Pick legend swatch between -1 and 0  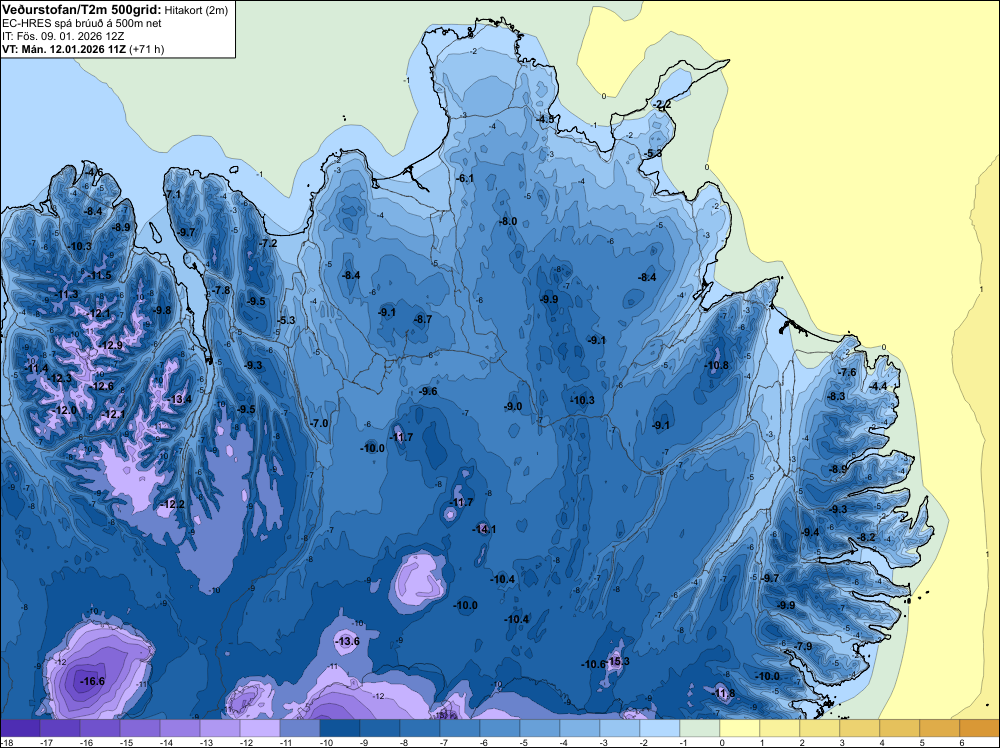700,728
